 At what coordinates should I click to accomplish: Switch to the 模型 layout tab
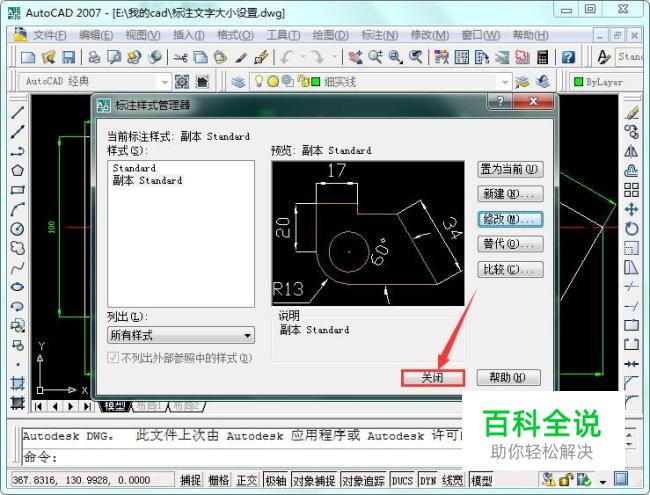tap(114, 406)
